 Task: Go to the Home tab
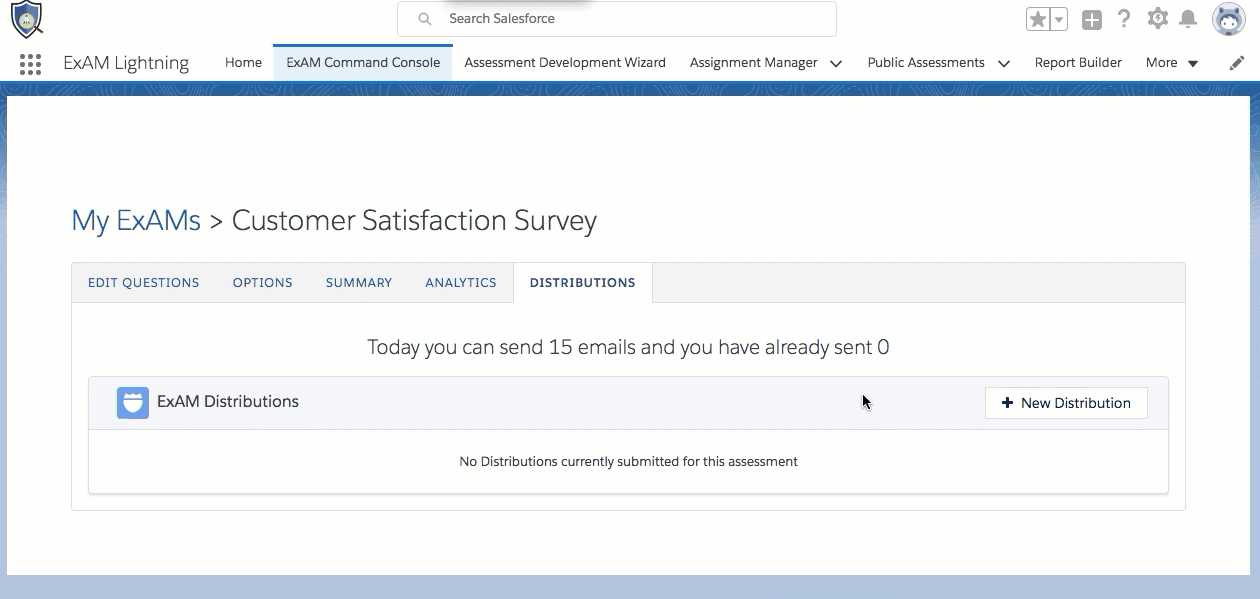coord(243,62)
